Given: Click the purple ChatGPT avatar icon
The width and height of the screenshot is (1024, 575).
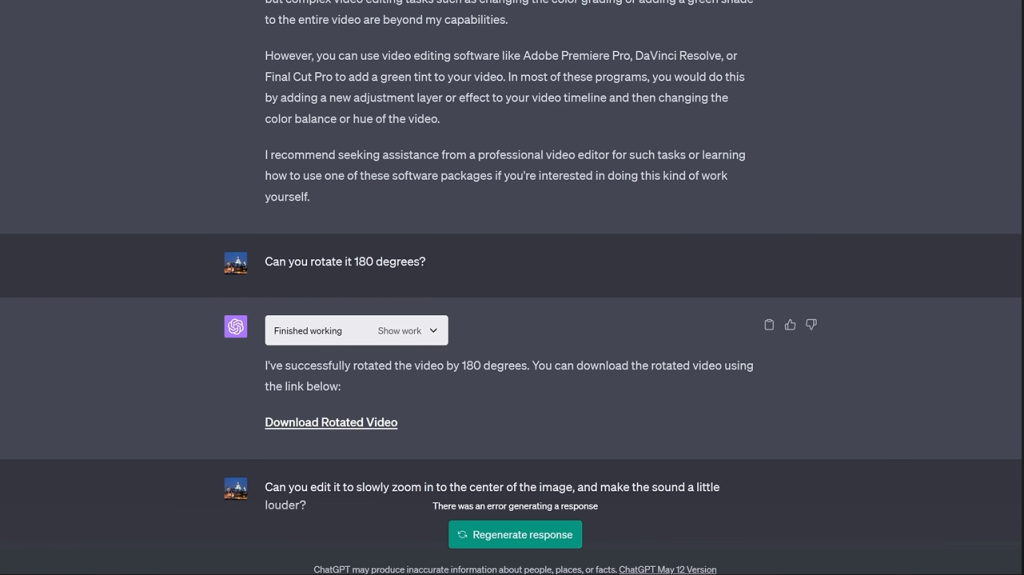Looking at the screenshot, I should point(236,327).
